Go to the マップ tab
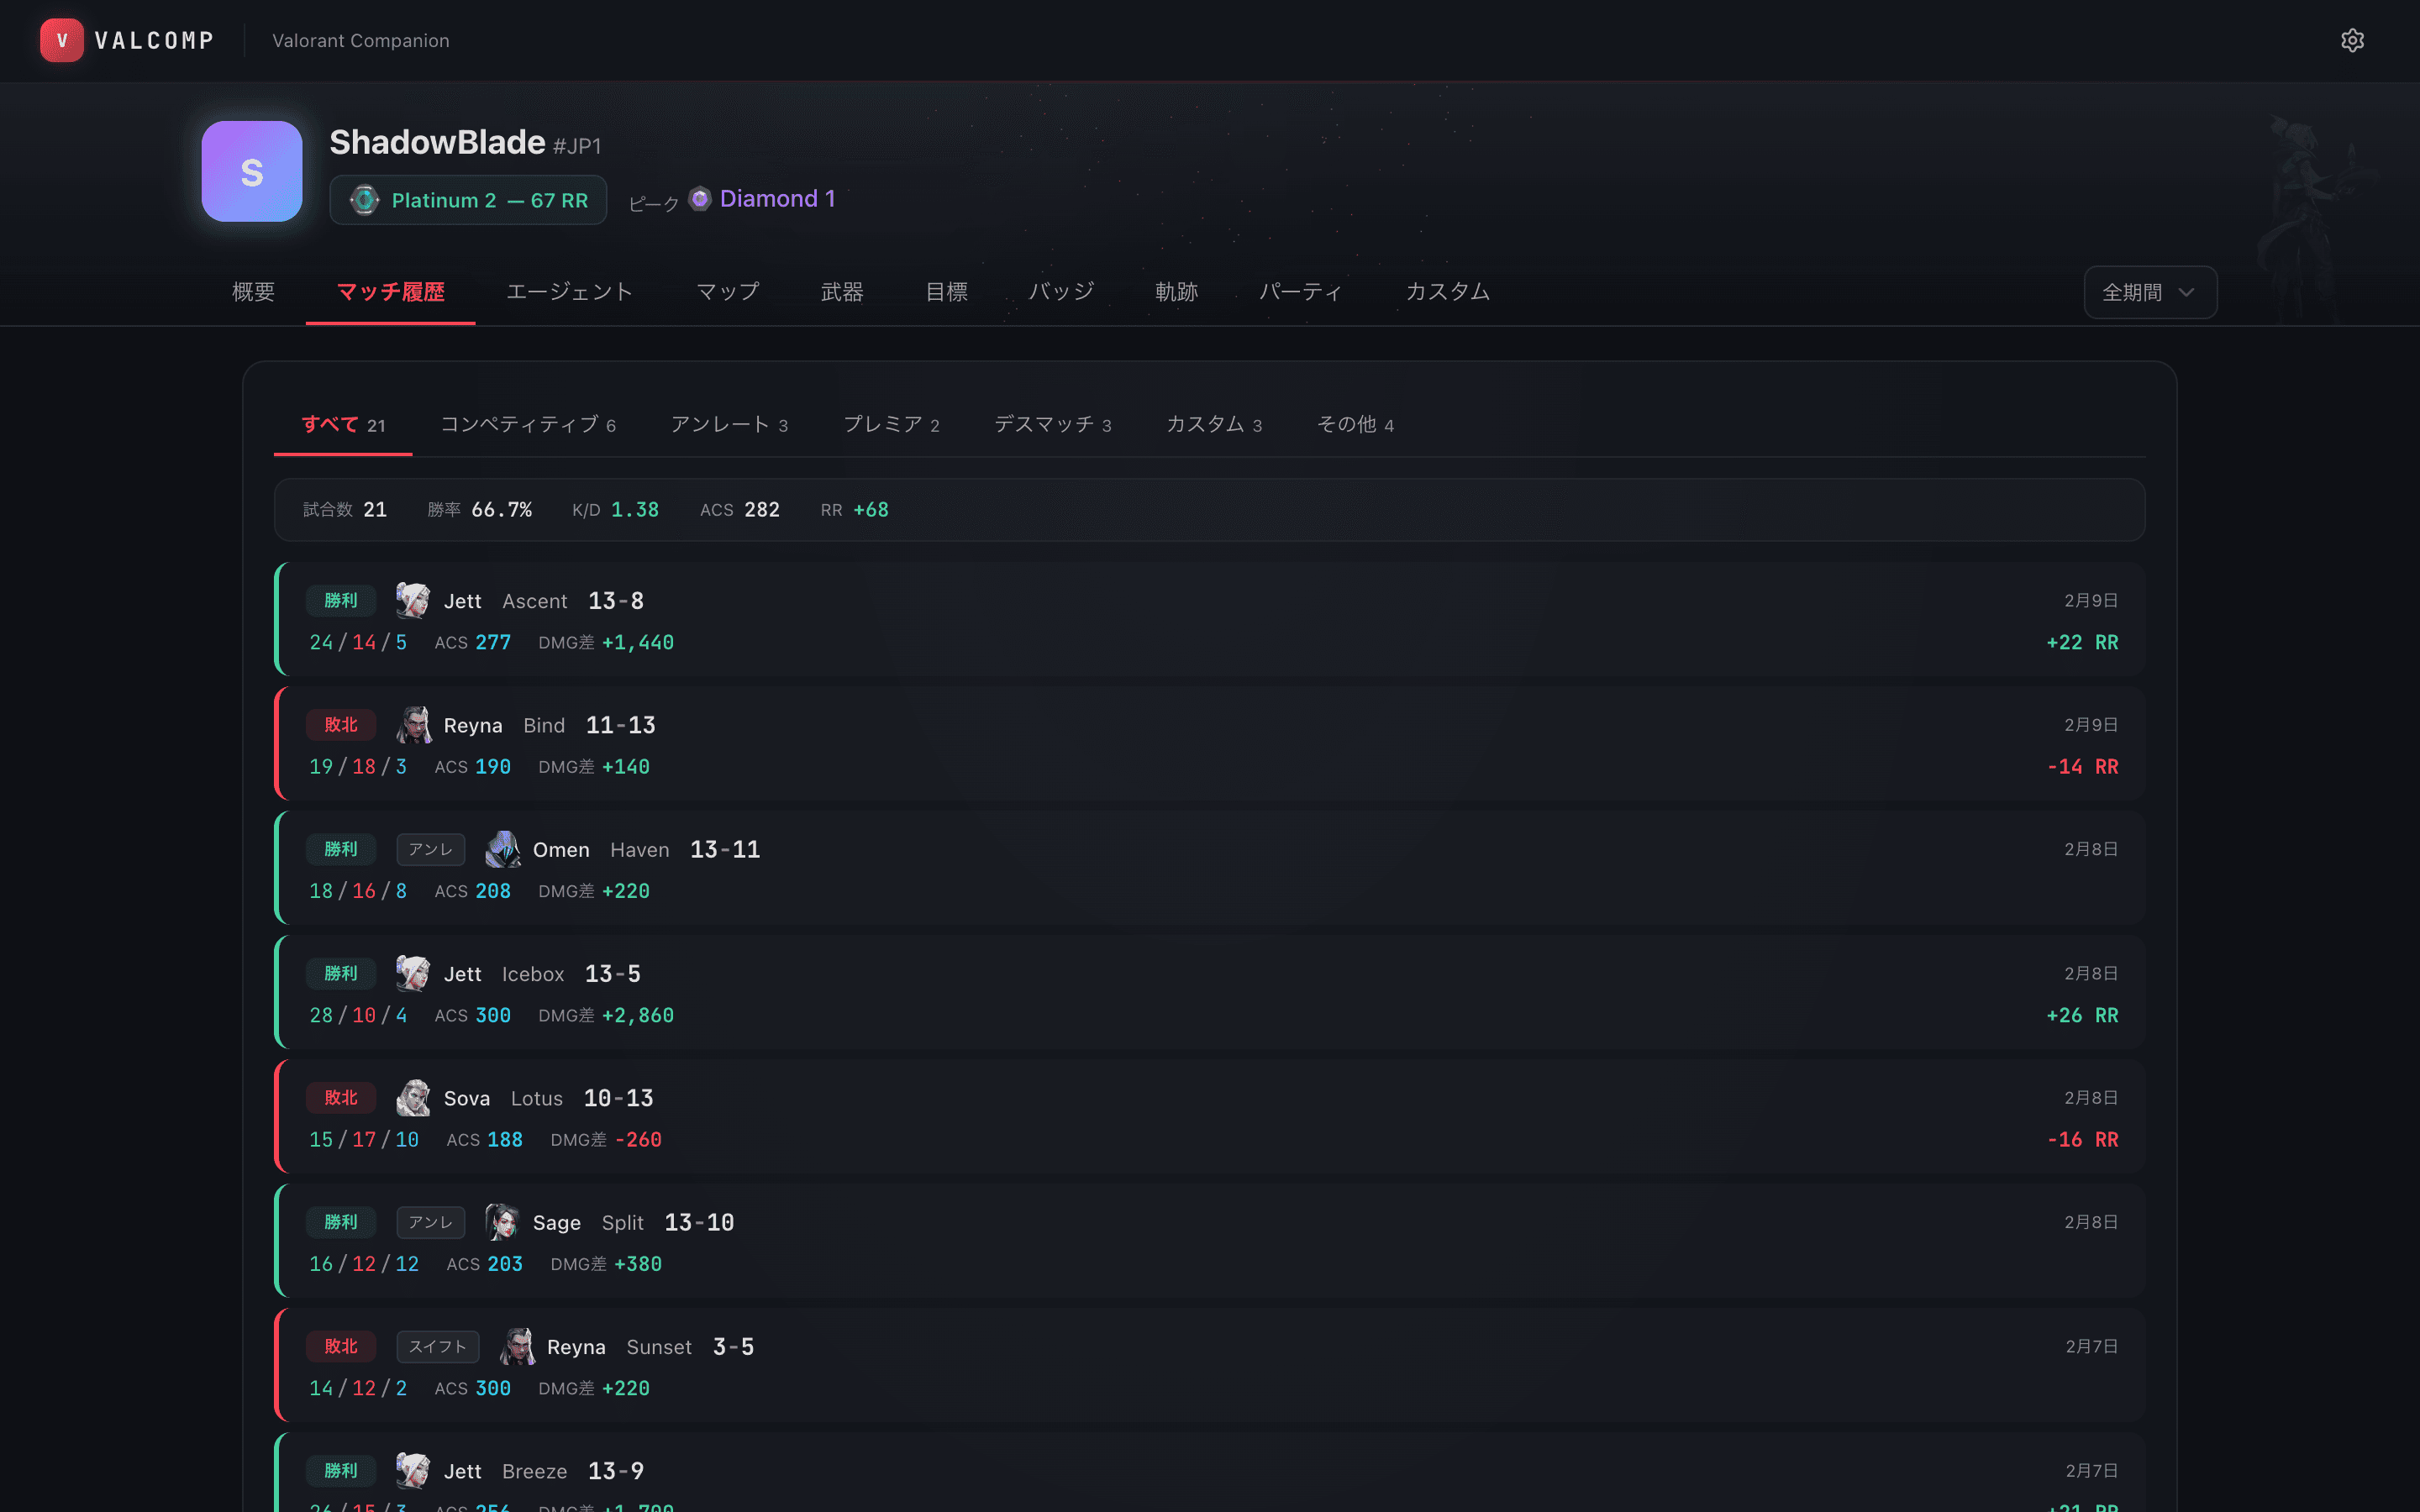Viewport: 2420px width, 1512px height. coord(728,292)
